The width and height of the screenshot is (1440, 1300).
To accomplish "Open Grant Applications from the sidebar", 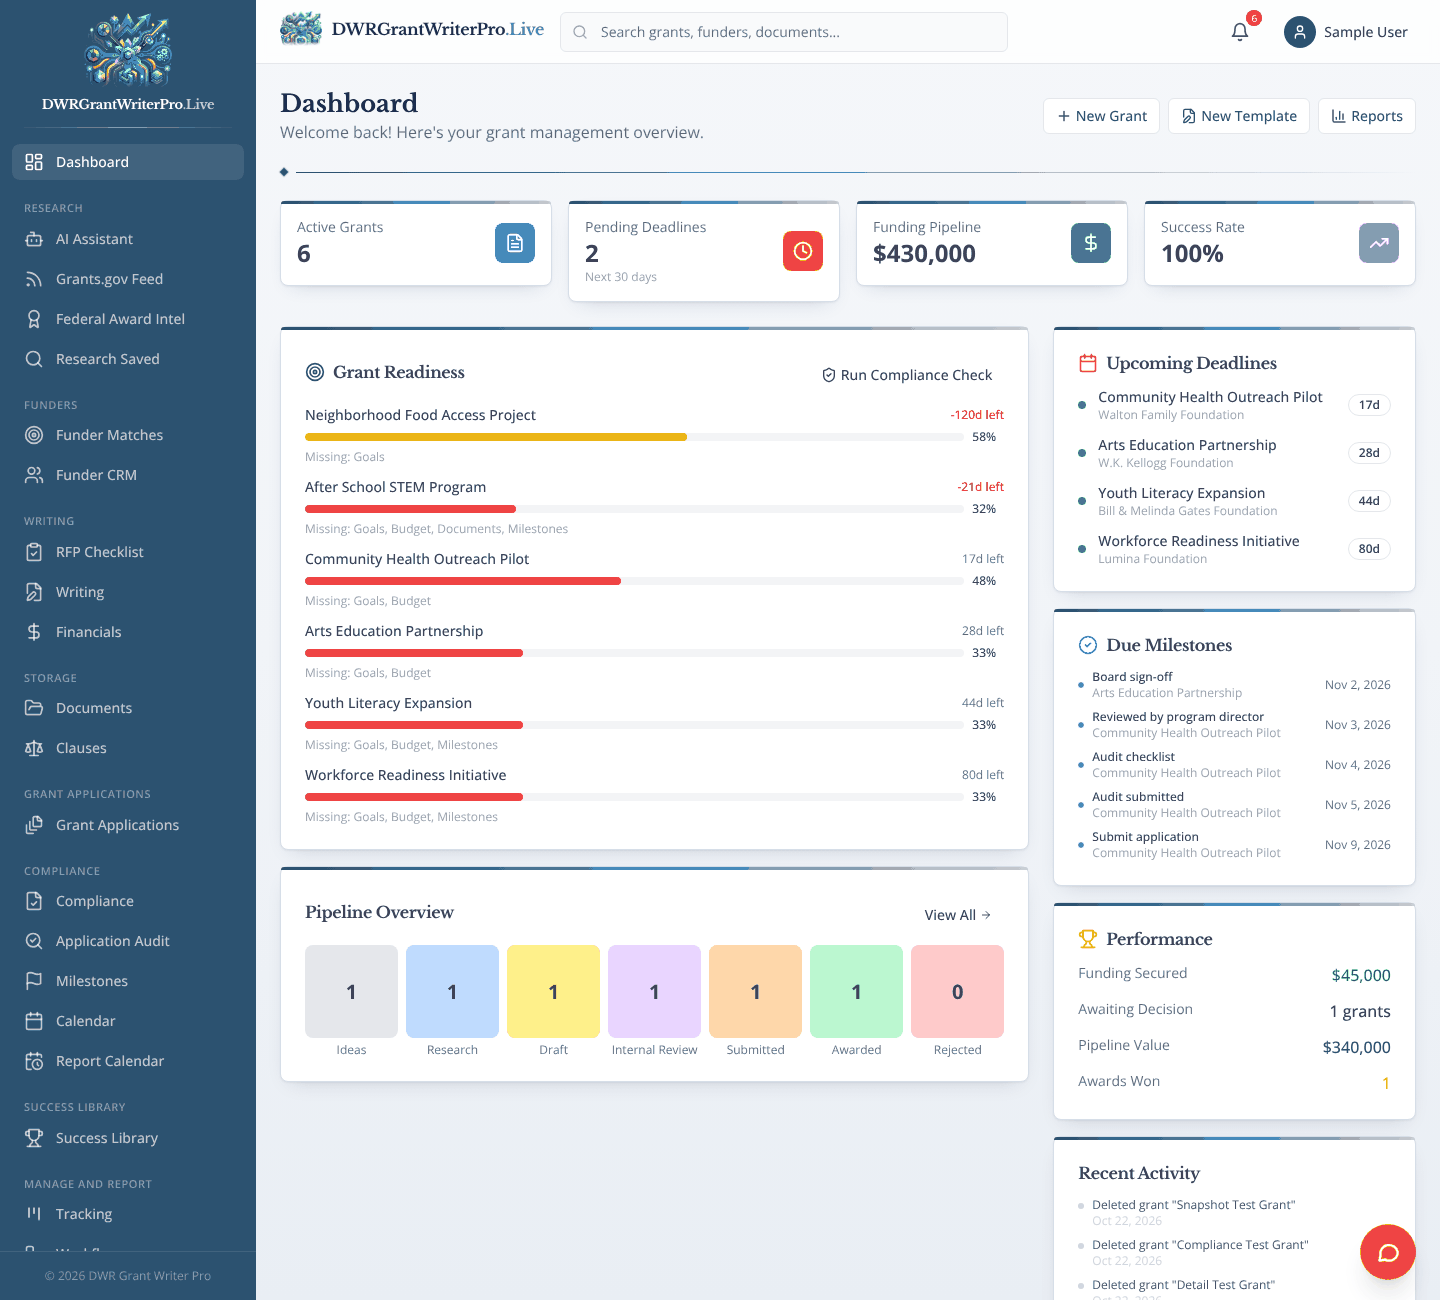I will pos(128,825).
